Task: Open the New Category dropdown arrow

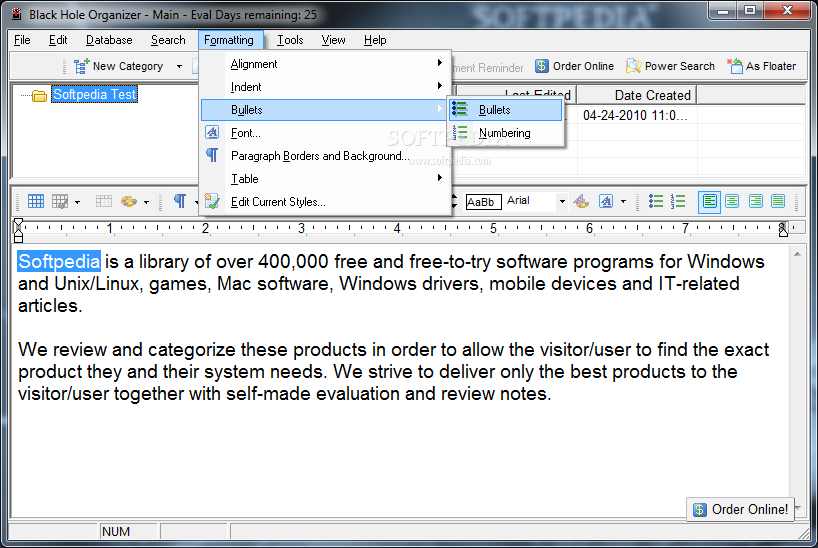Action: (x=179, y=67)
